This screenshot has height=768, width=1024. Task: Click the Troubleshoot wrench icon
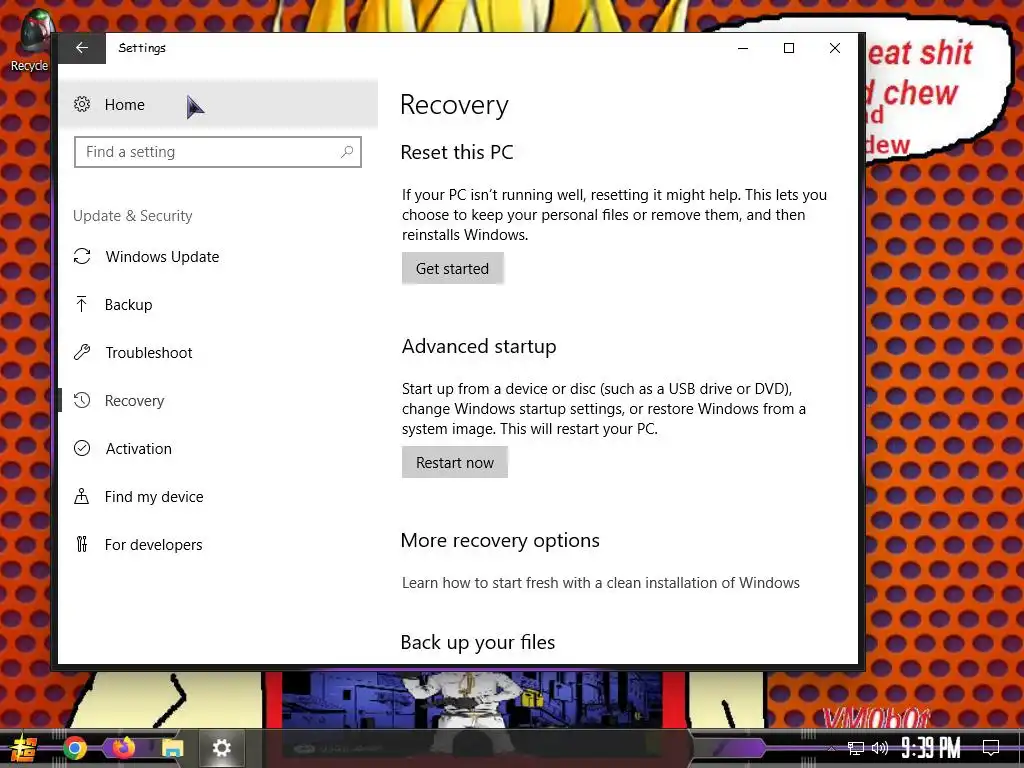coord(82,353)
